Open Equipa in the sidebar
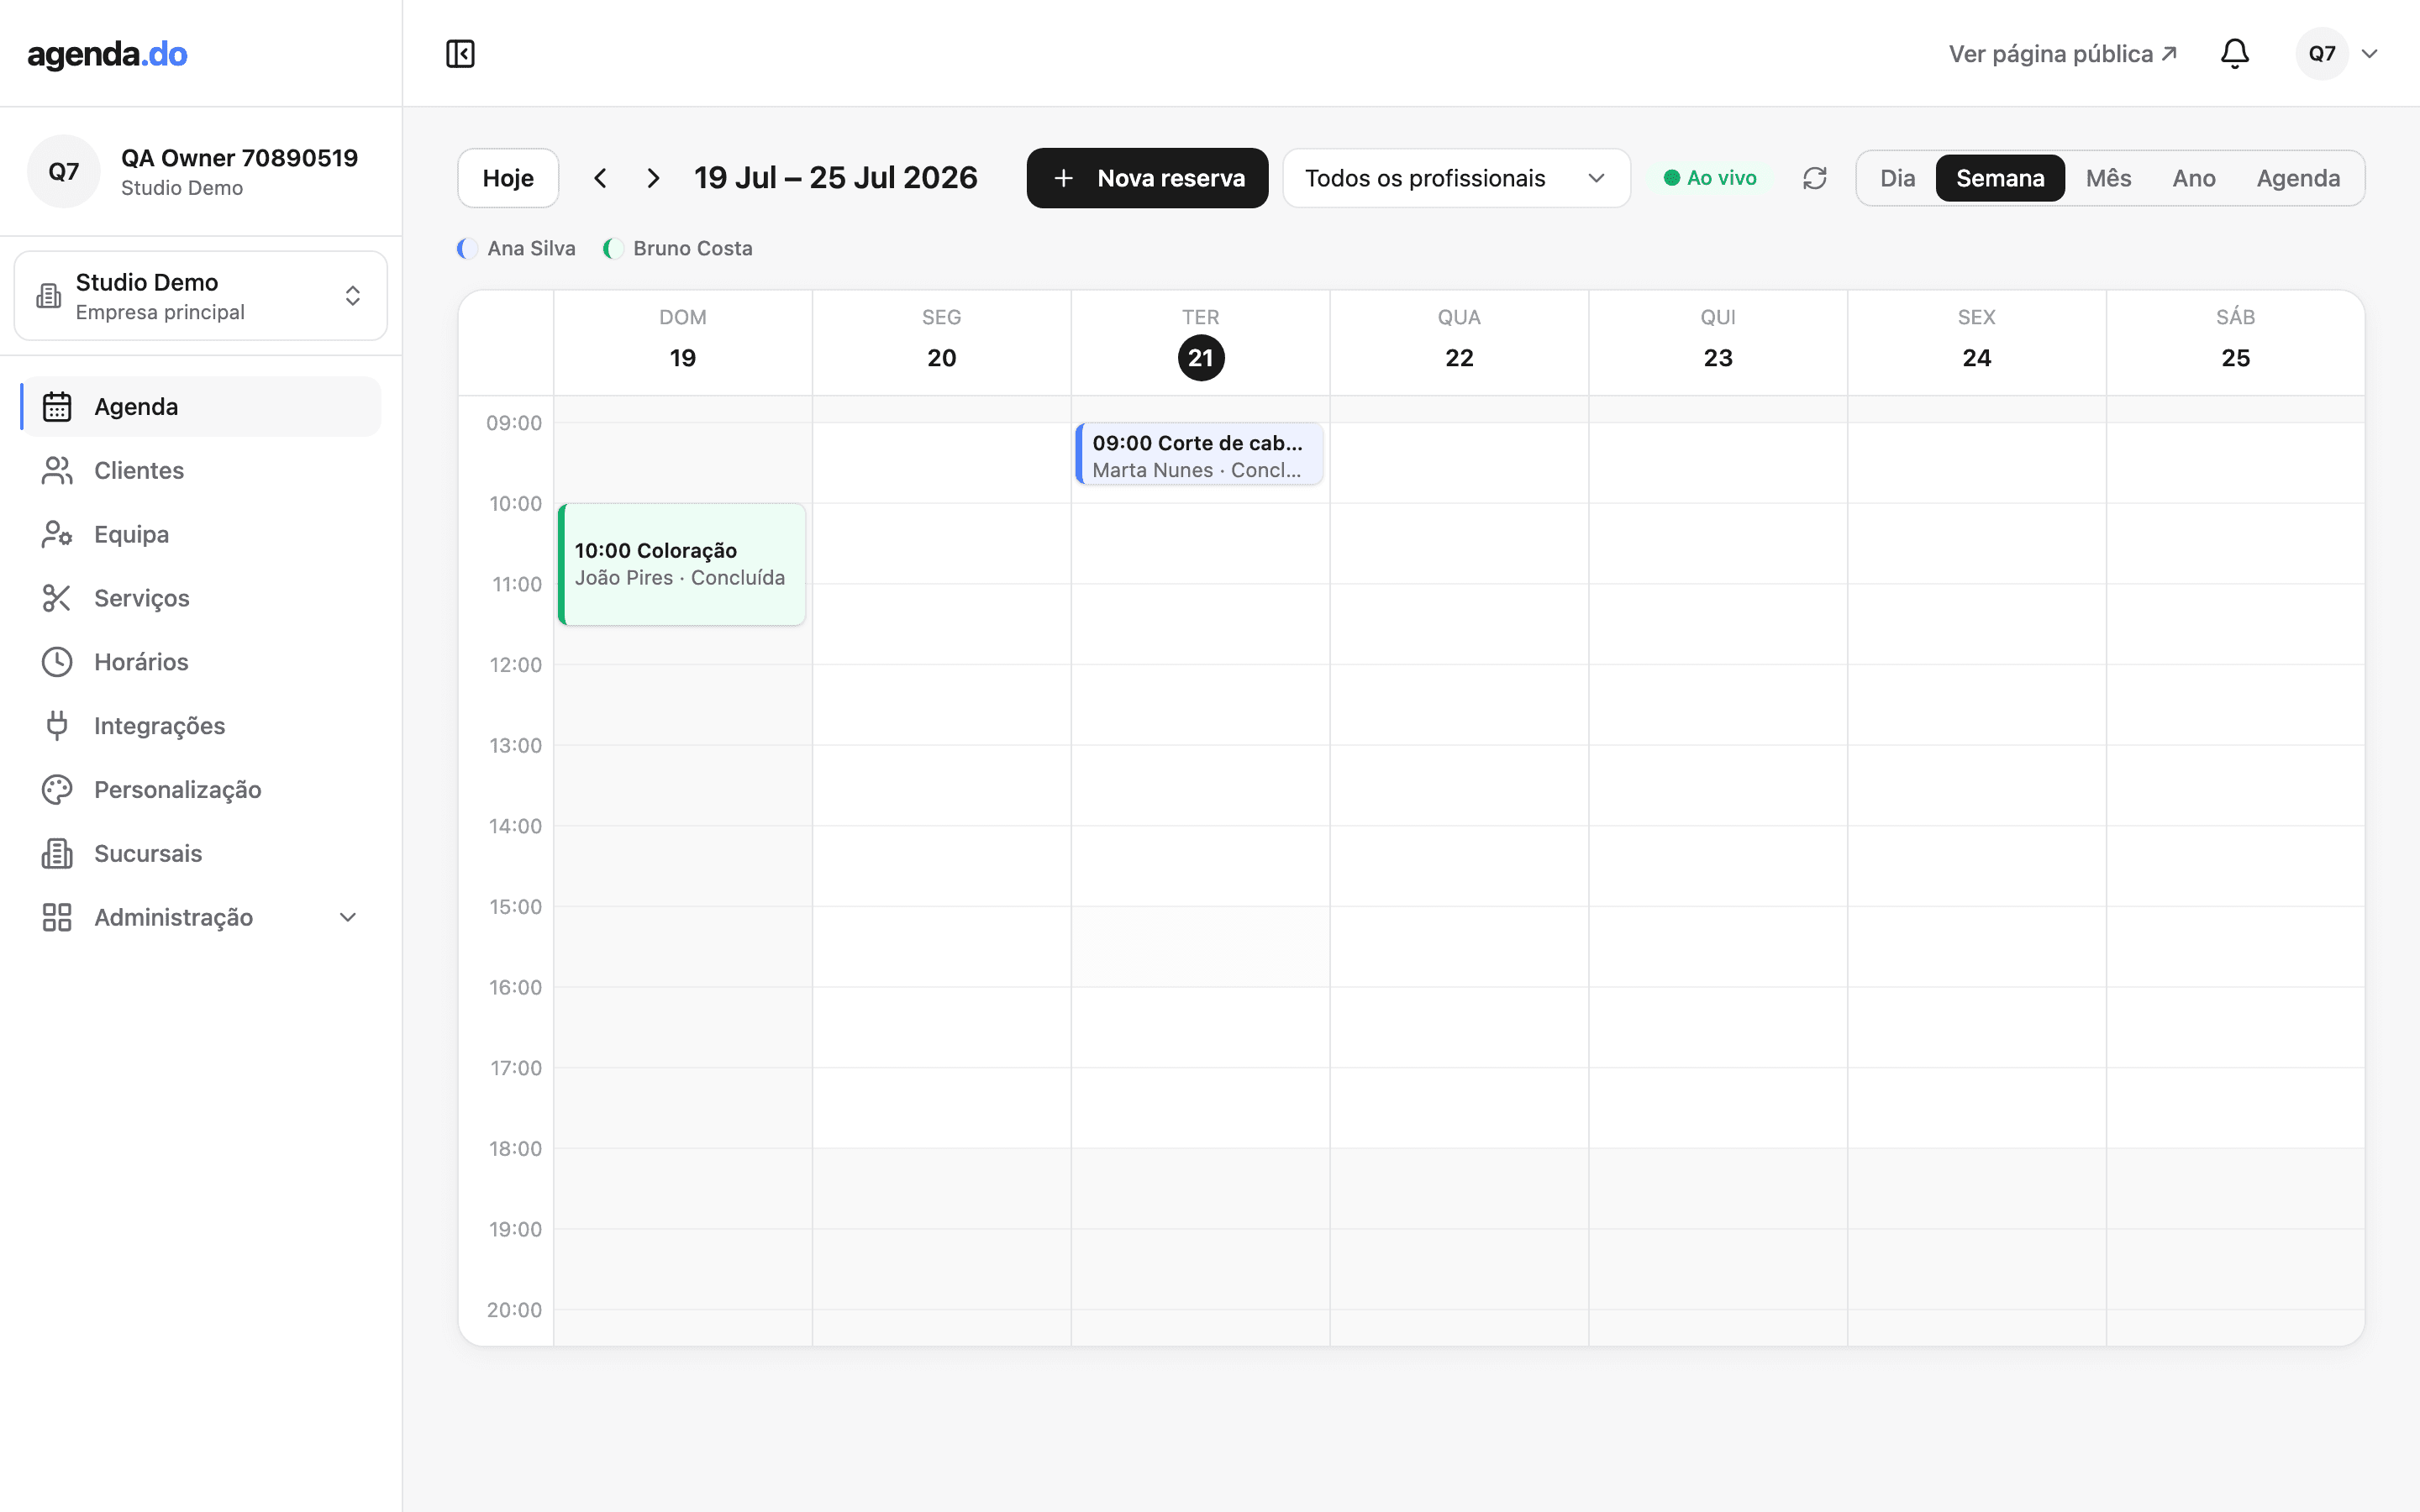 [x=201, y=535]
